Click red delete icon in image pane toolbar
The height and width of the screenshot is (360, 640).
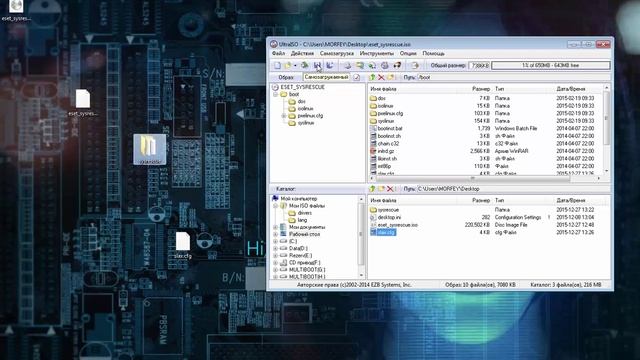[381, 77]
